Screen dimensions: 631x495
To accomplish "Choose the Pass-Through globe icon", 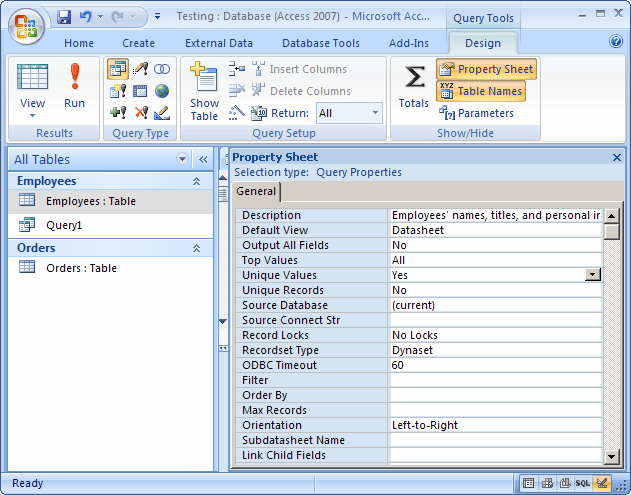I will (162, 91).
